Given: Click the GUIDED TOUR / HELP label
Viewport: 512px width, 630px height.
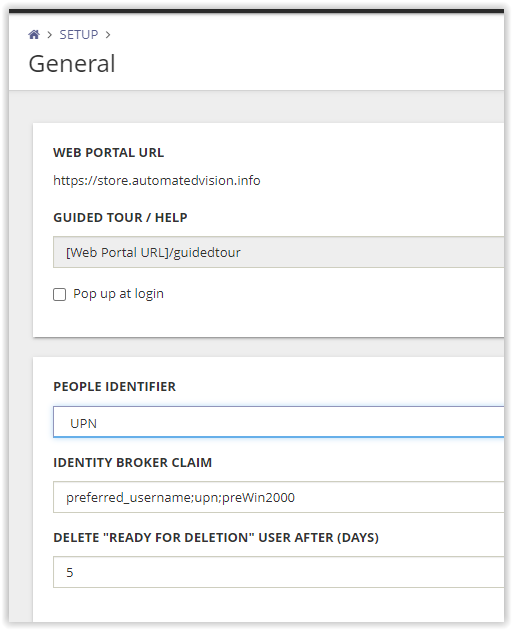Looking at the screenshot, I should 120,217.
